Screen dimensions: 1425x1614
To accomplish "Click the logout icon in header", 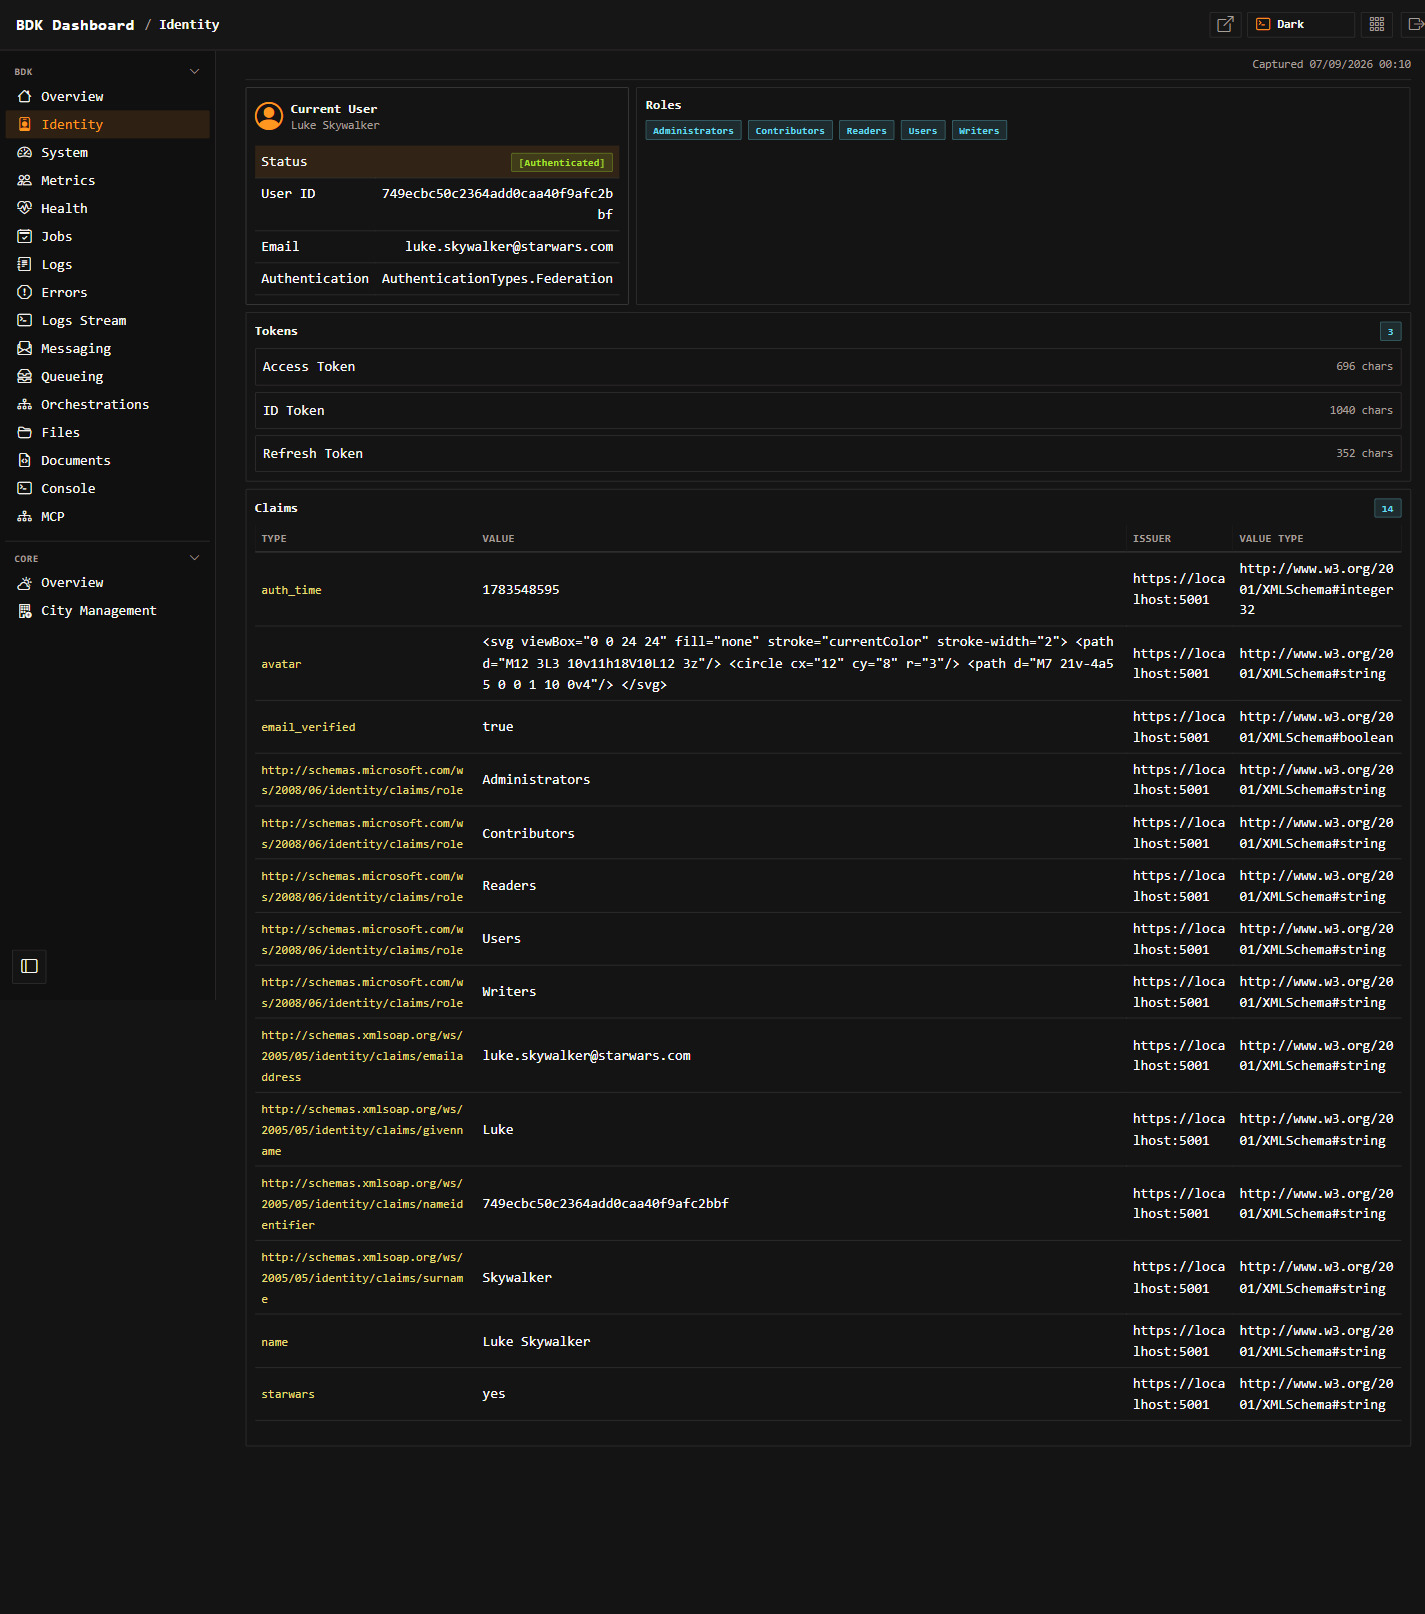I will click(x=1415, y=24).
